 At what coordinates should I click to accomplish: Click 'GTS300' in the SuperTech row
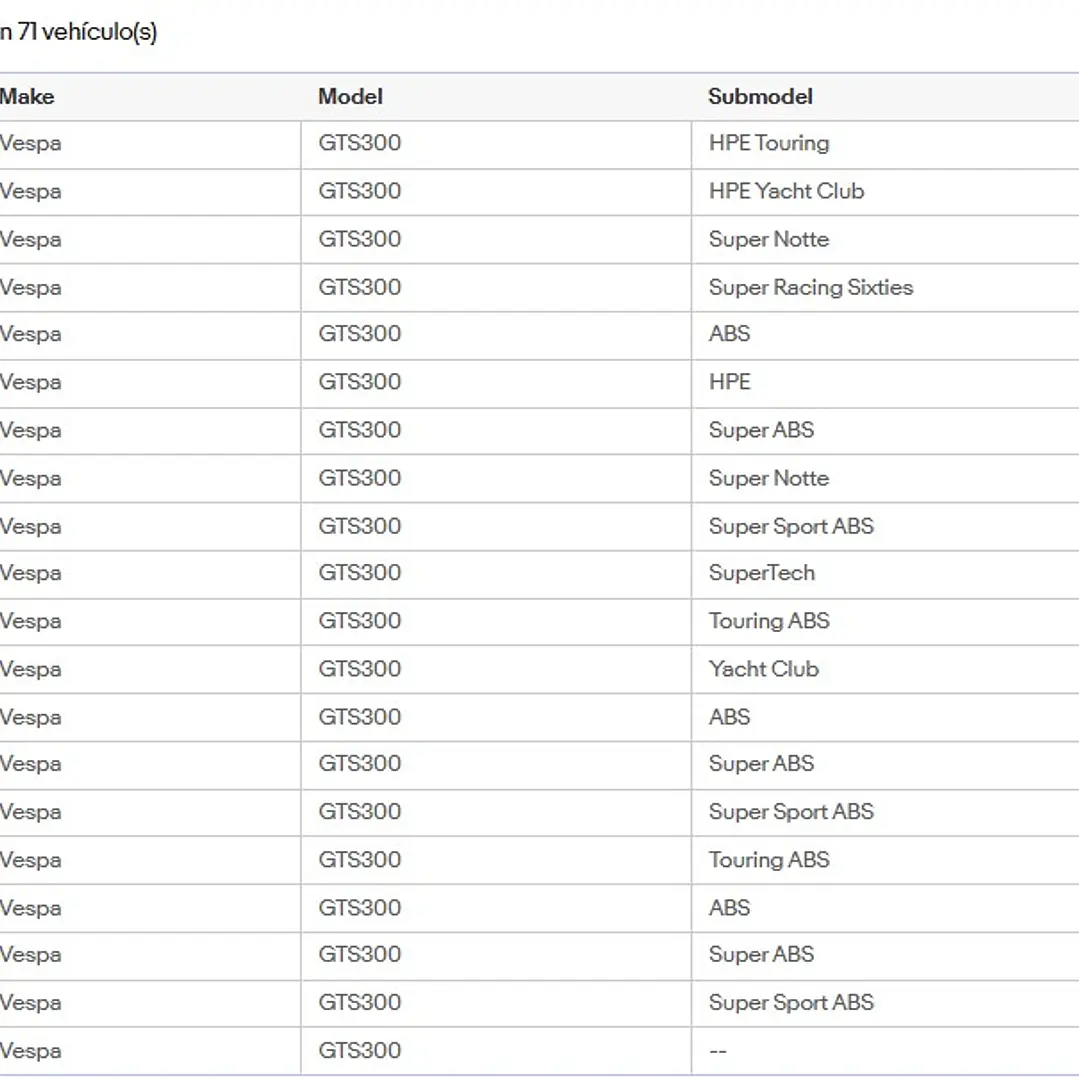coord(359,573)
